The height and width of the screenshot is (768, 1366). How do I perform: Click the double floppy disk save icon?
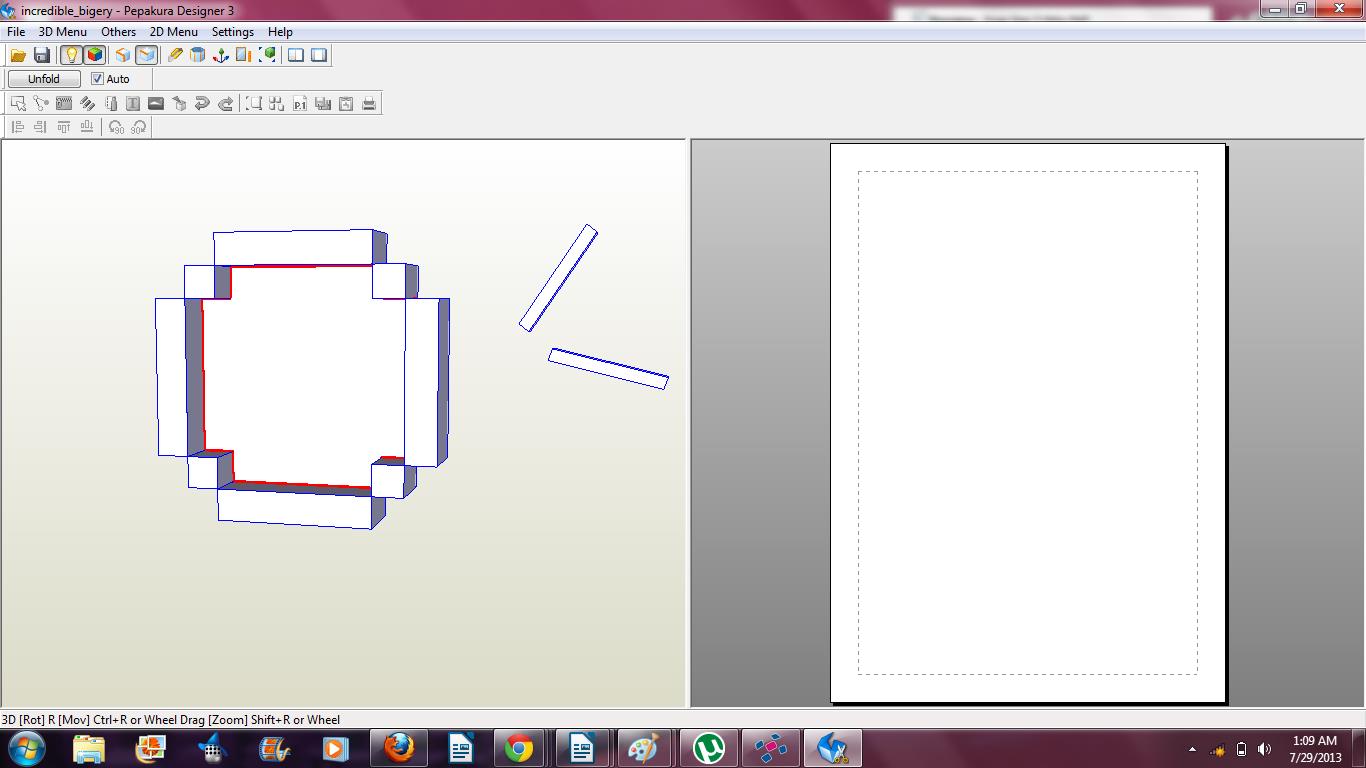pos(323,103)
